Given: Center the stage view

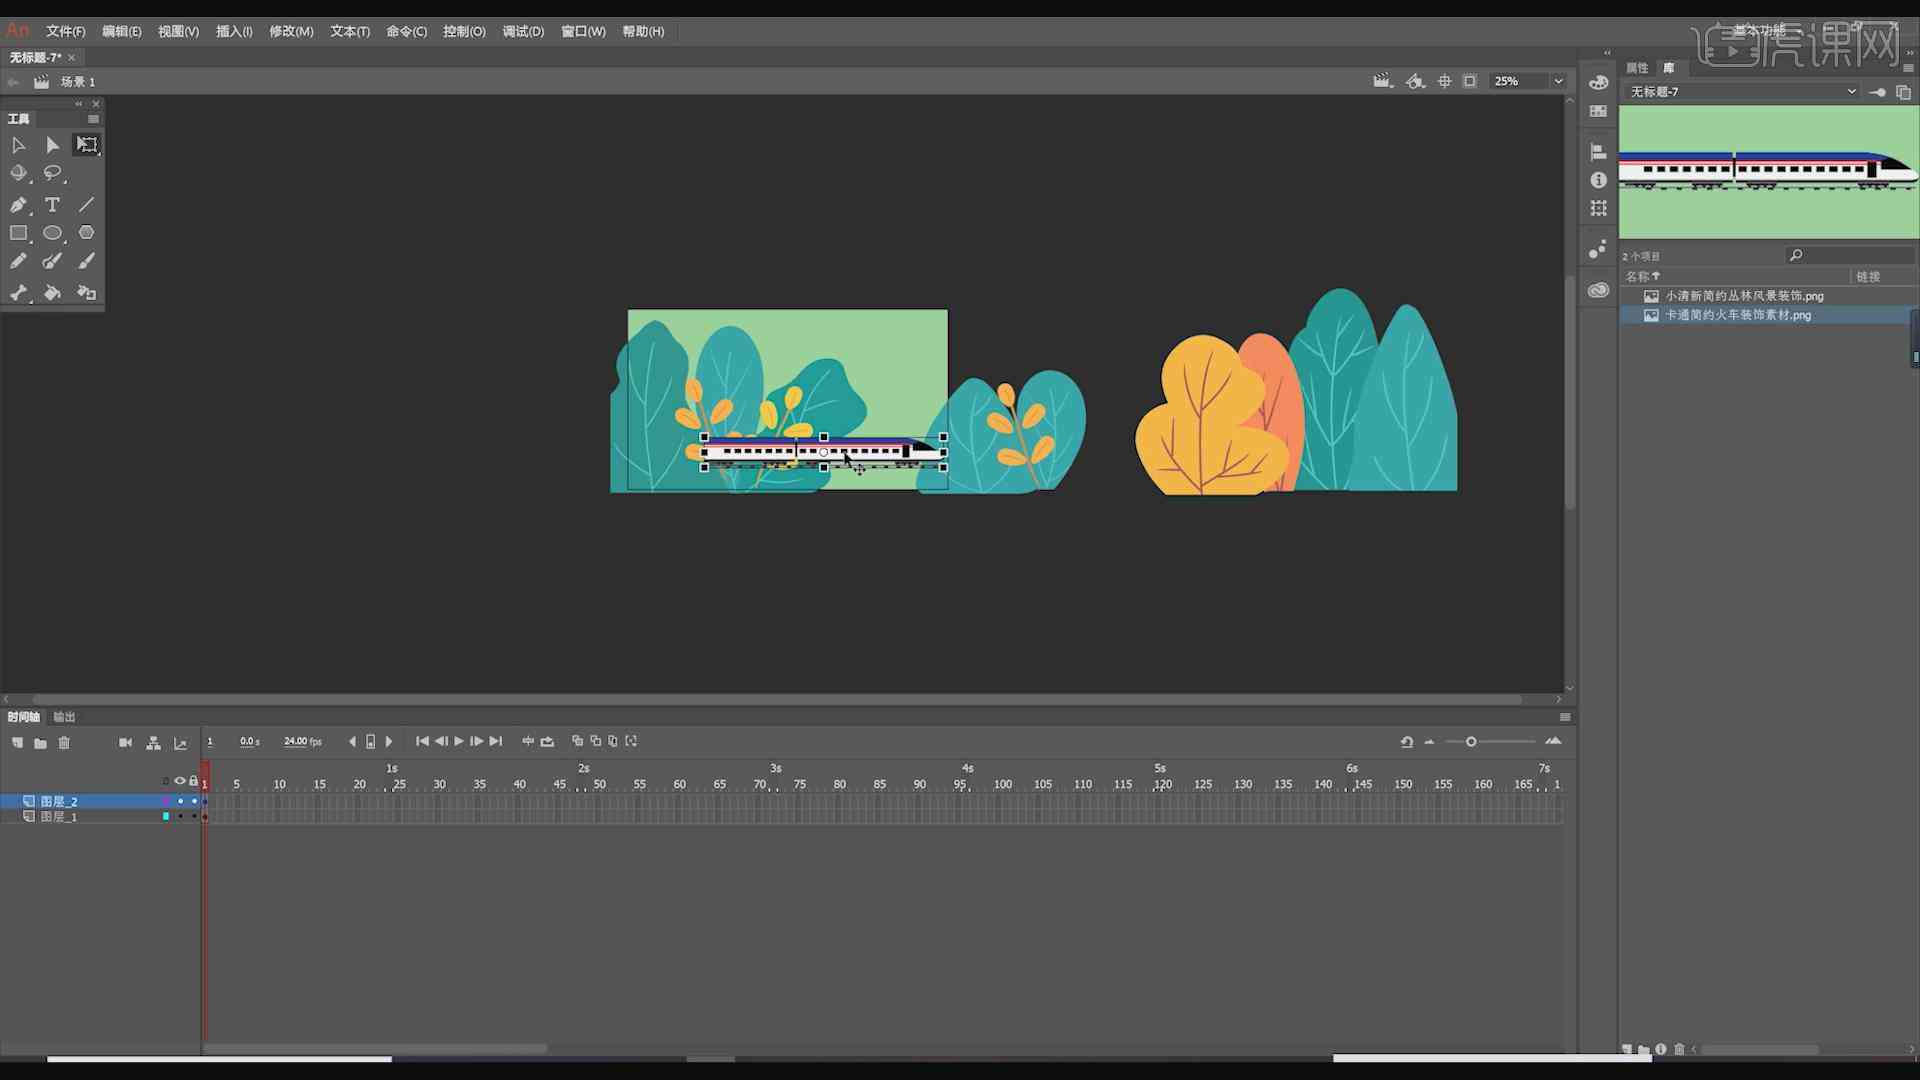Looking at the screenshot, I should pos(1444,81).
